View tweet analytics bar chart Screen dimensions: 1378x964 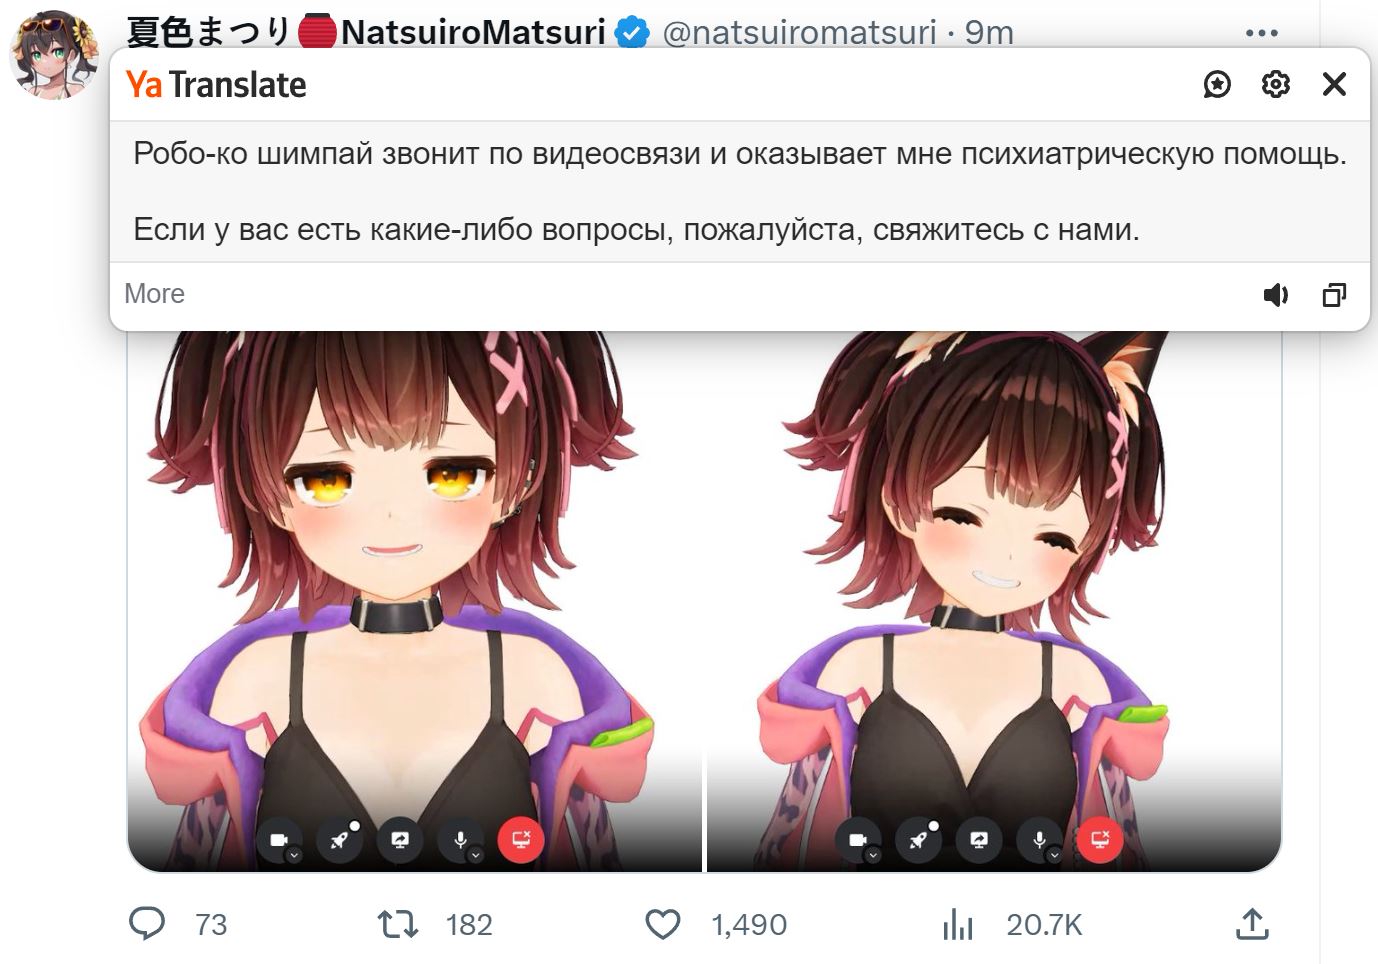[x=957, y=924]
